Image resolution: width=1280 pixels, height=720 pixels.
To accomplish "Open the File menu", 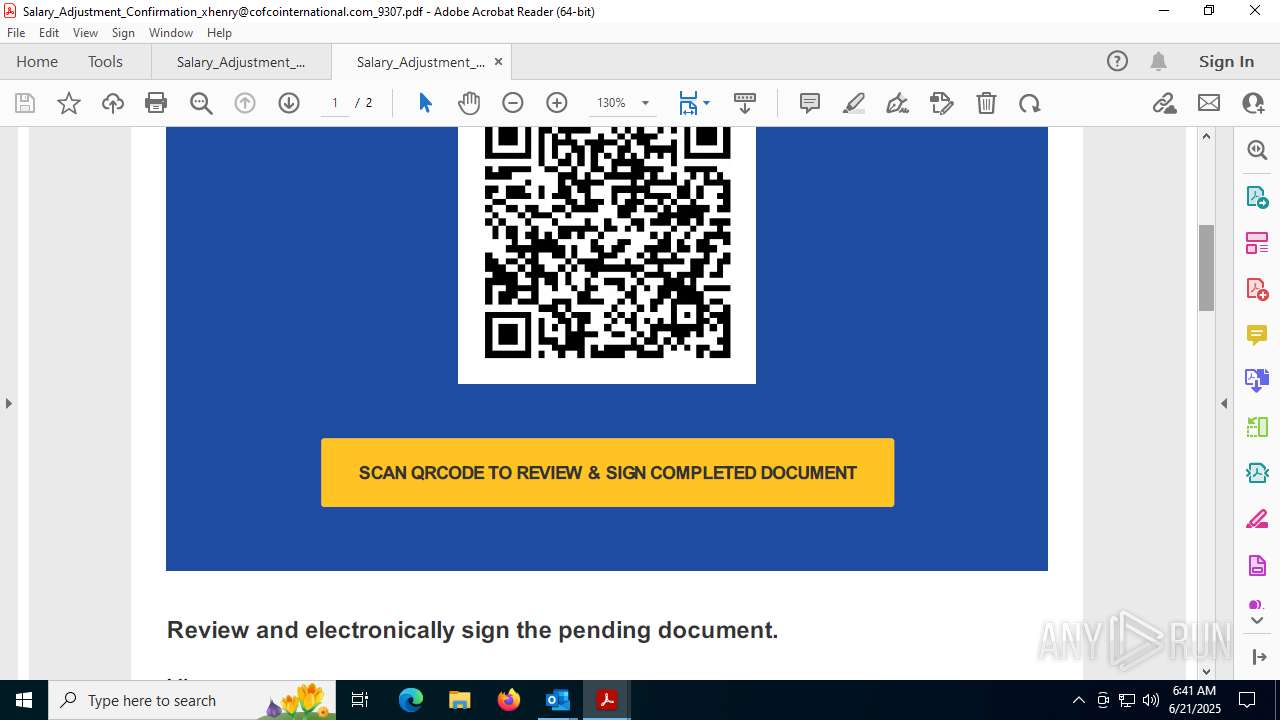I will point(16,32).
